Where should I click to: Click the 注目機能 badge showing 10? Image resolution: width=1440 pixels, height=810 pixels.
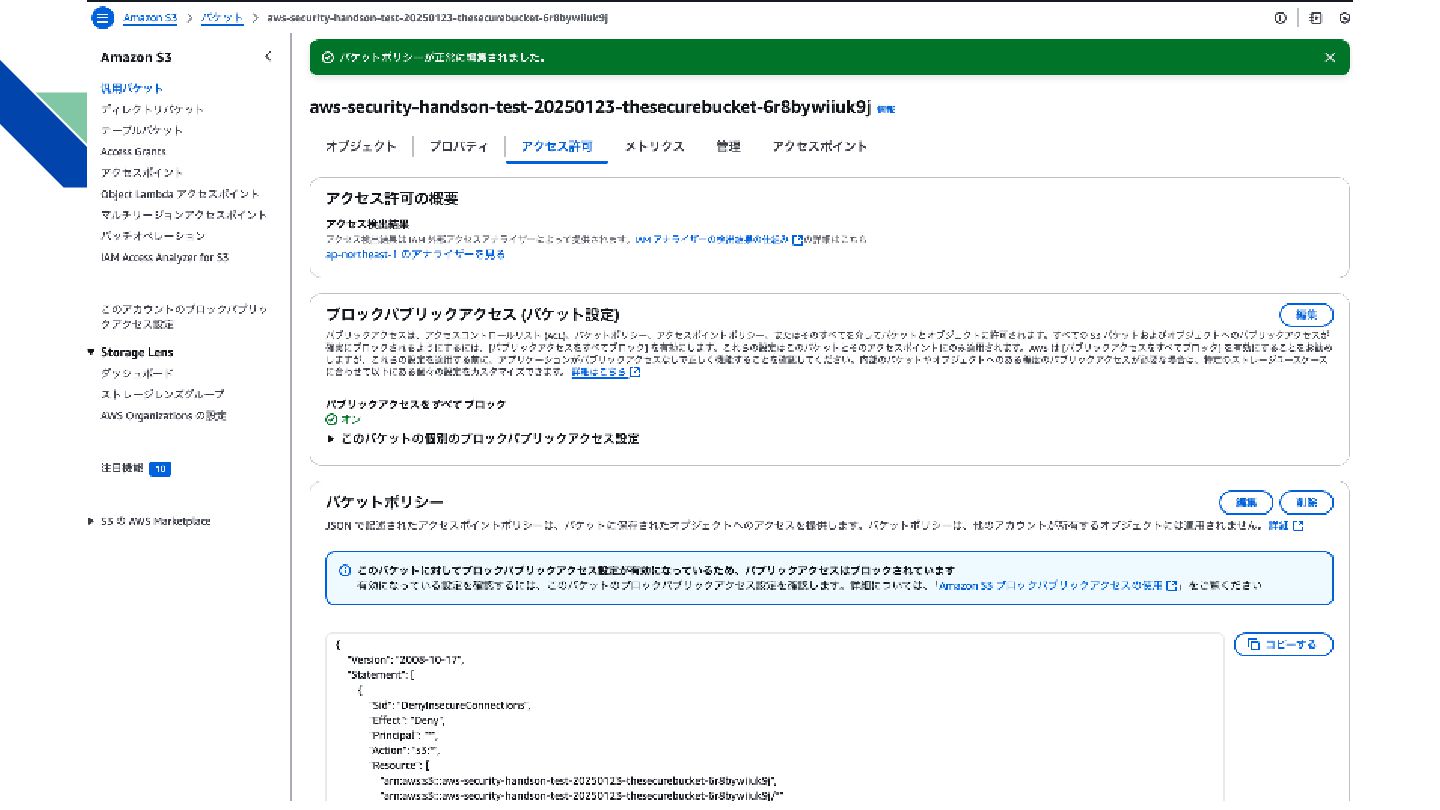point(160,468)
